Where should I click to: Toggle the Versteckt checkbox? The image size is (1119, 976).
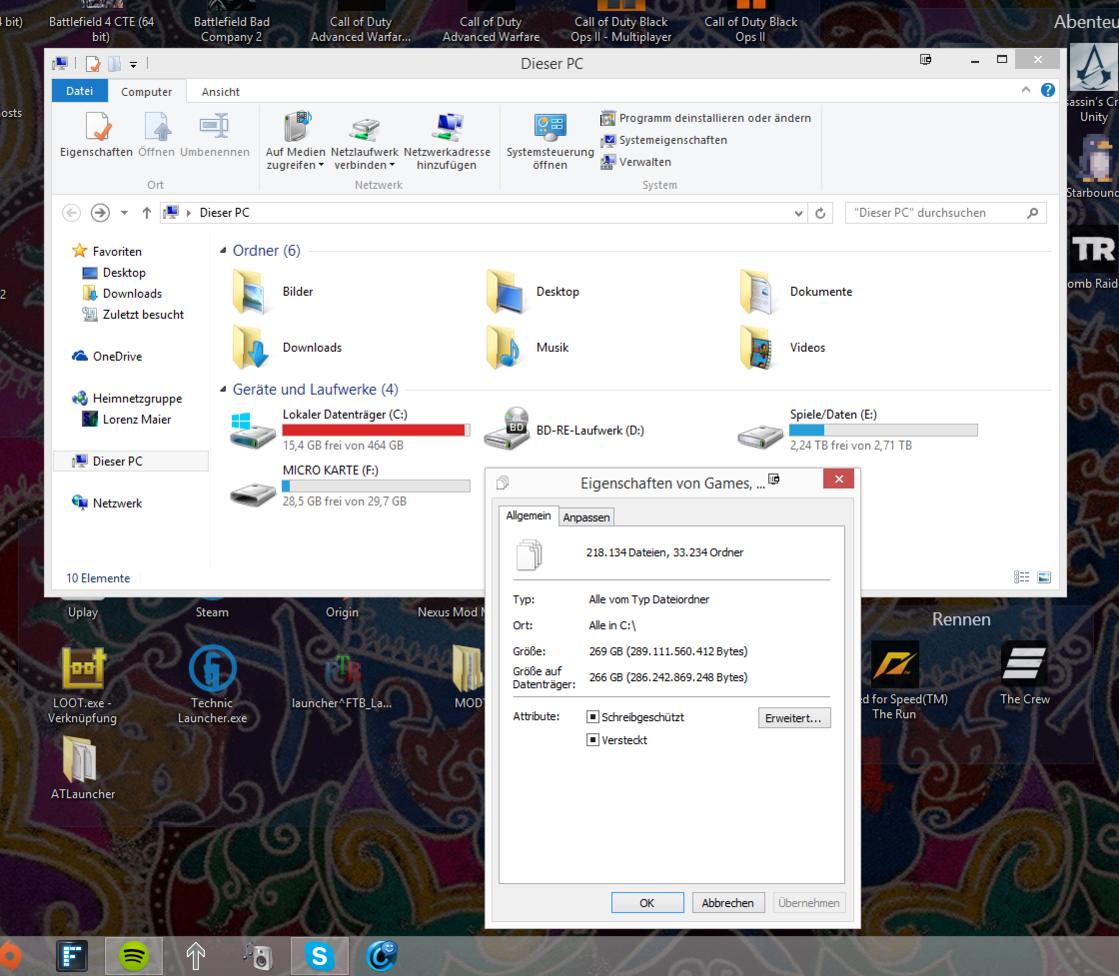coord(592,740)
